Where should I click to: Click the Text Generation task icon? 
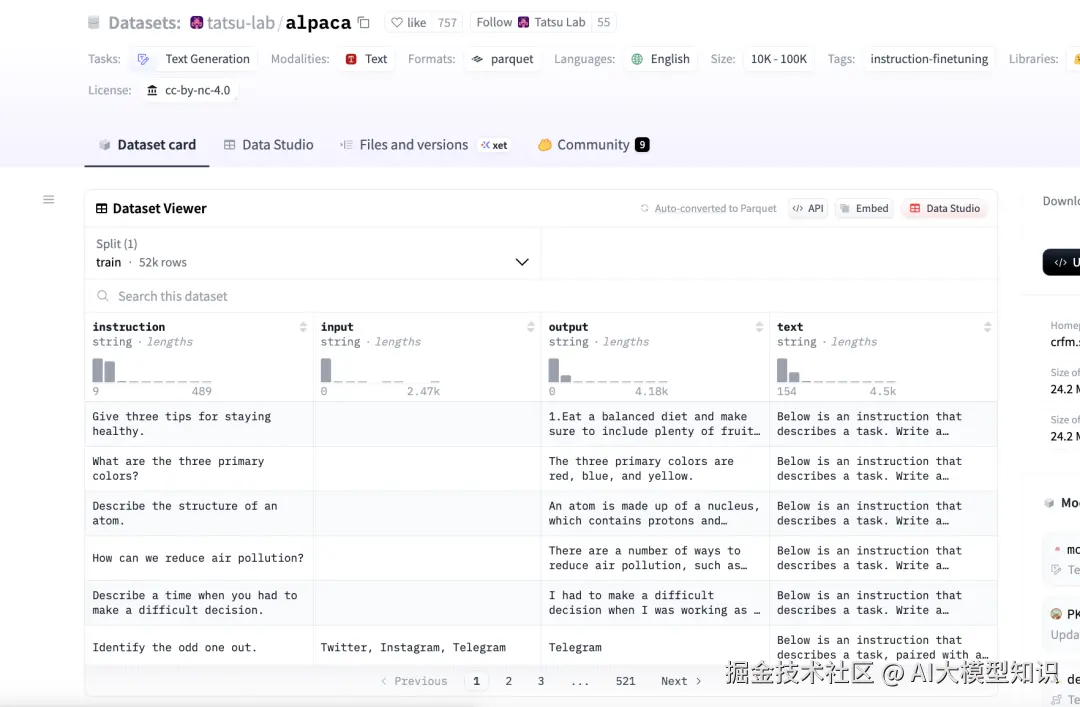click(x=143, y=59)
